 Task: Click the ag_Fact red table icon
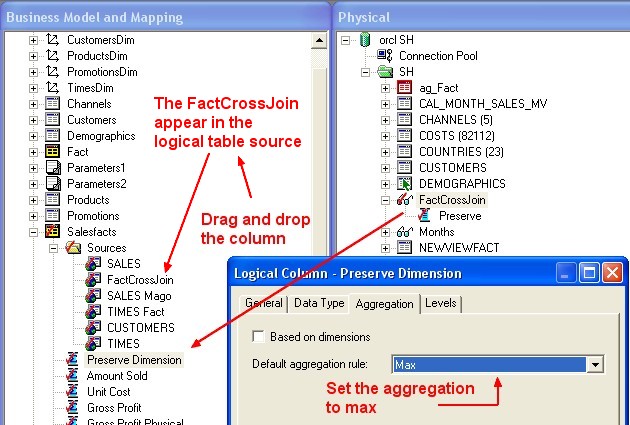click(405, 88)
